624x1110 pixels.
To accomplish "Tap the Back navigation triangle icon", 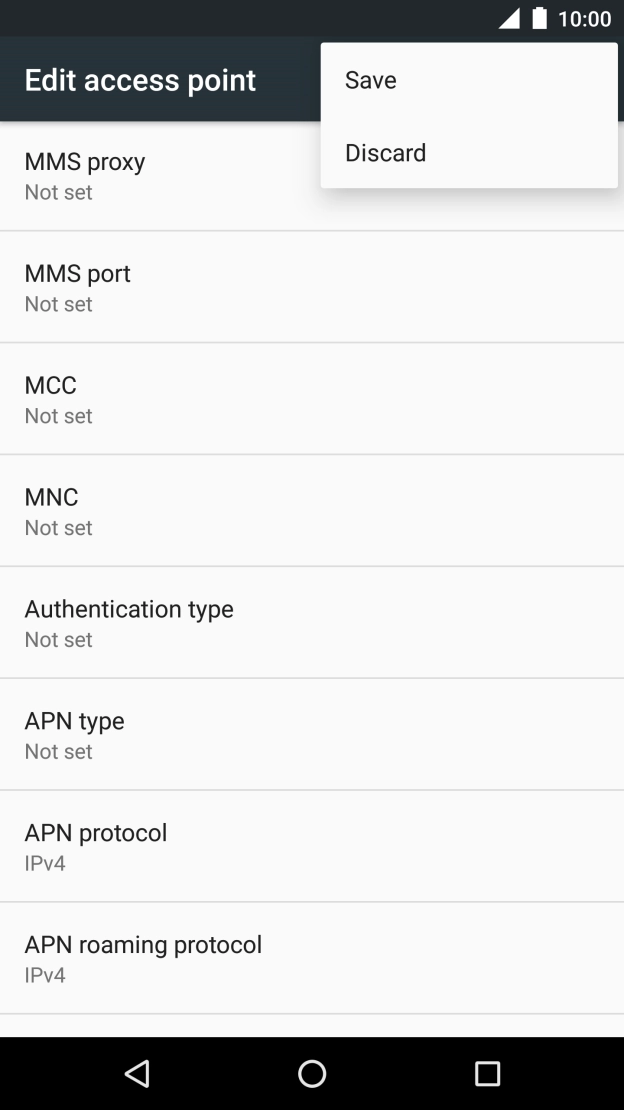I will click(x=137, y=1073).
